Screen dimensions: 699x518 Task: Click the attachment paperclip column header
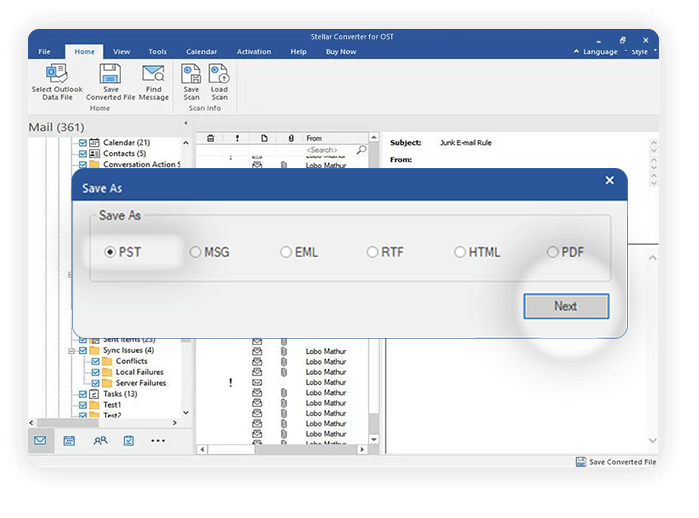pyautogui.click(x=291, y=138)
